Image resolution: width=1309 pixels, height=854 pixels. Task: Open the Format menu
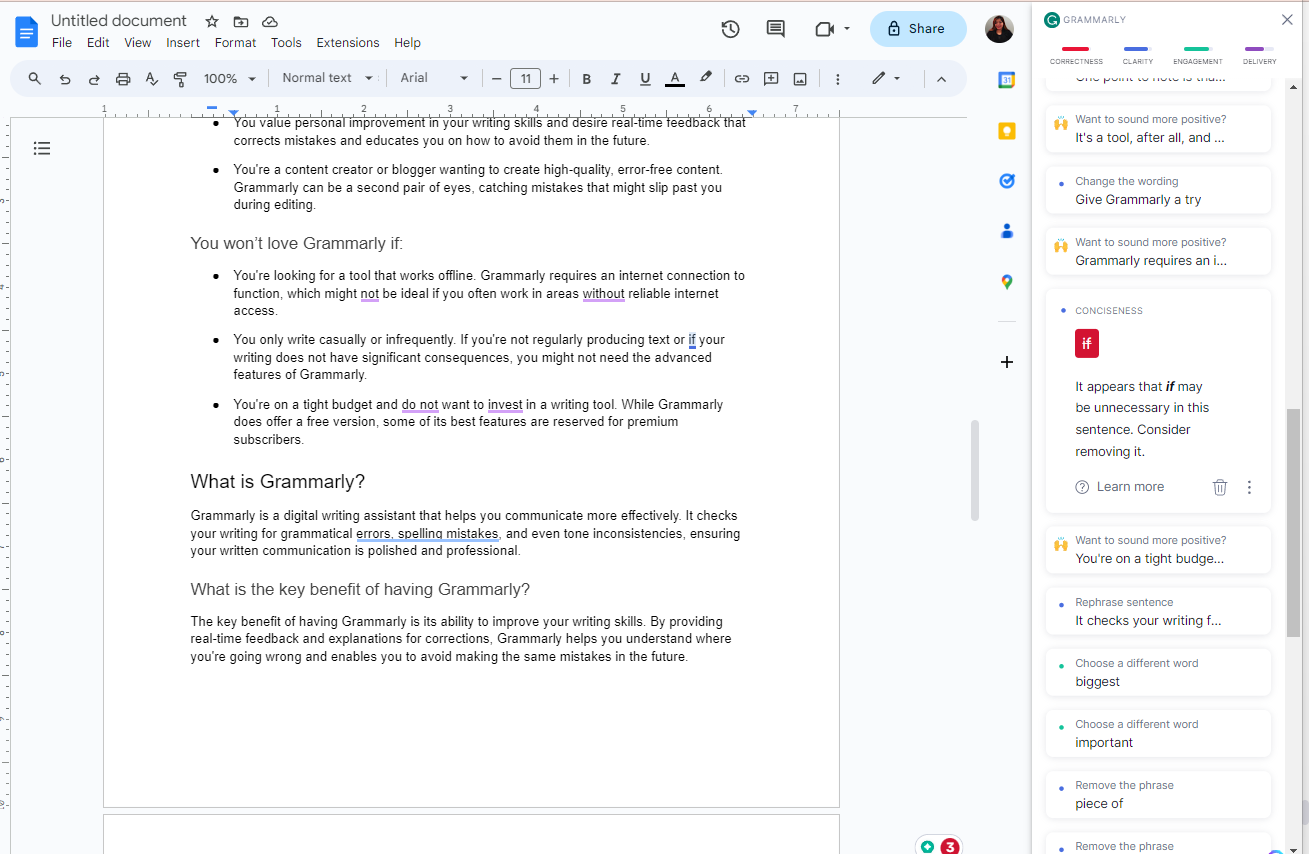point(236,43)
